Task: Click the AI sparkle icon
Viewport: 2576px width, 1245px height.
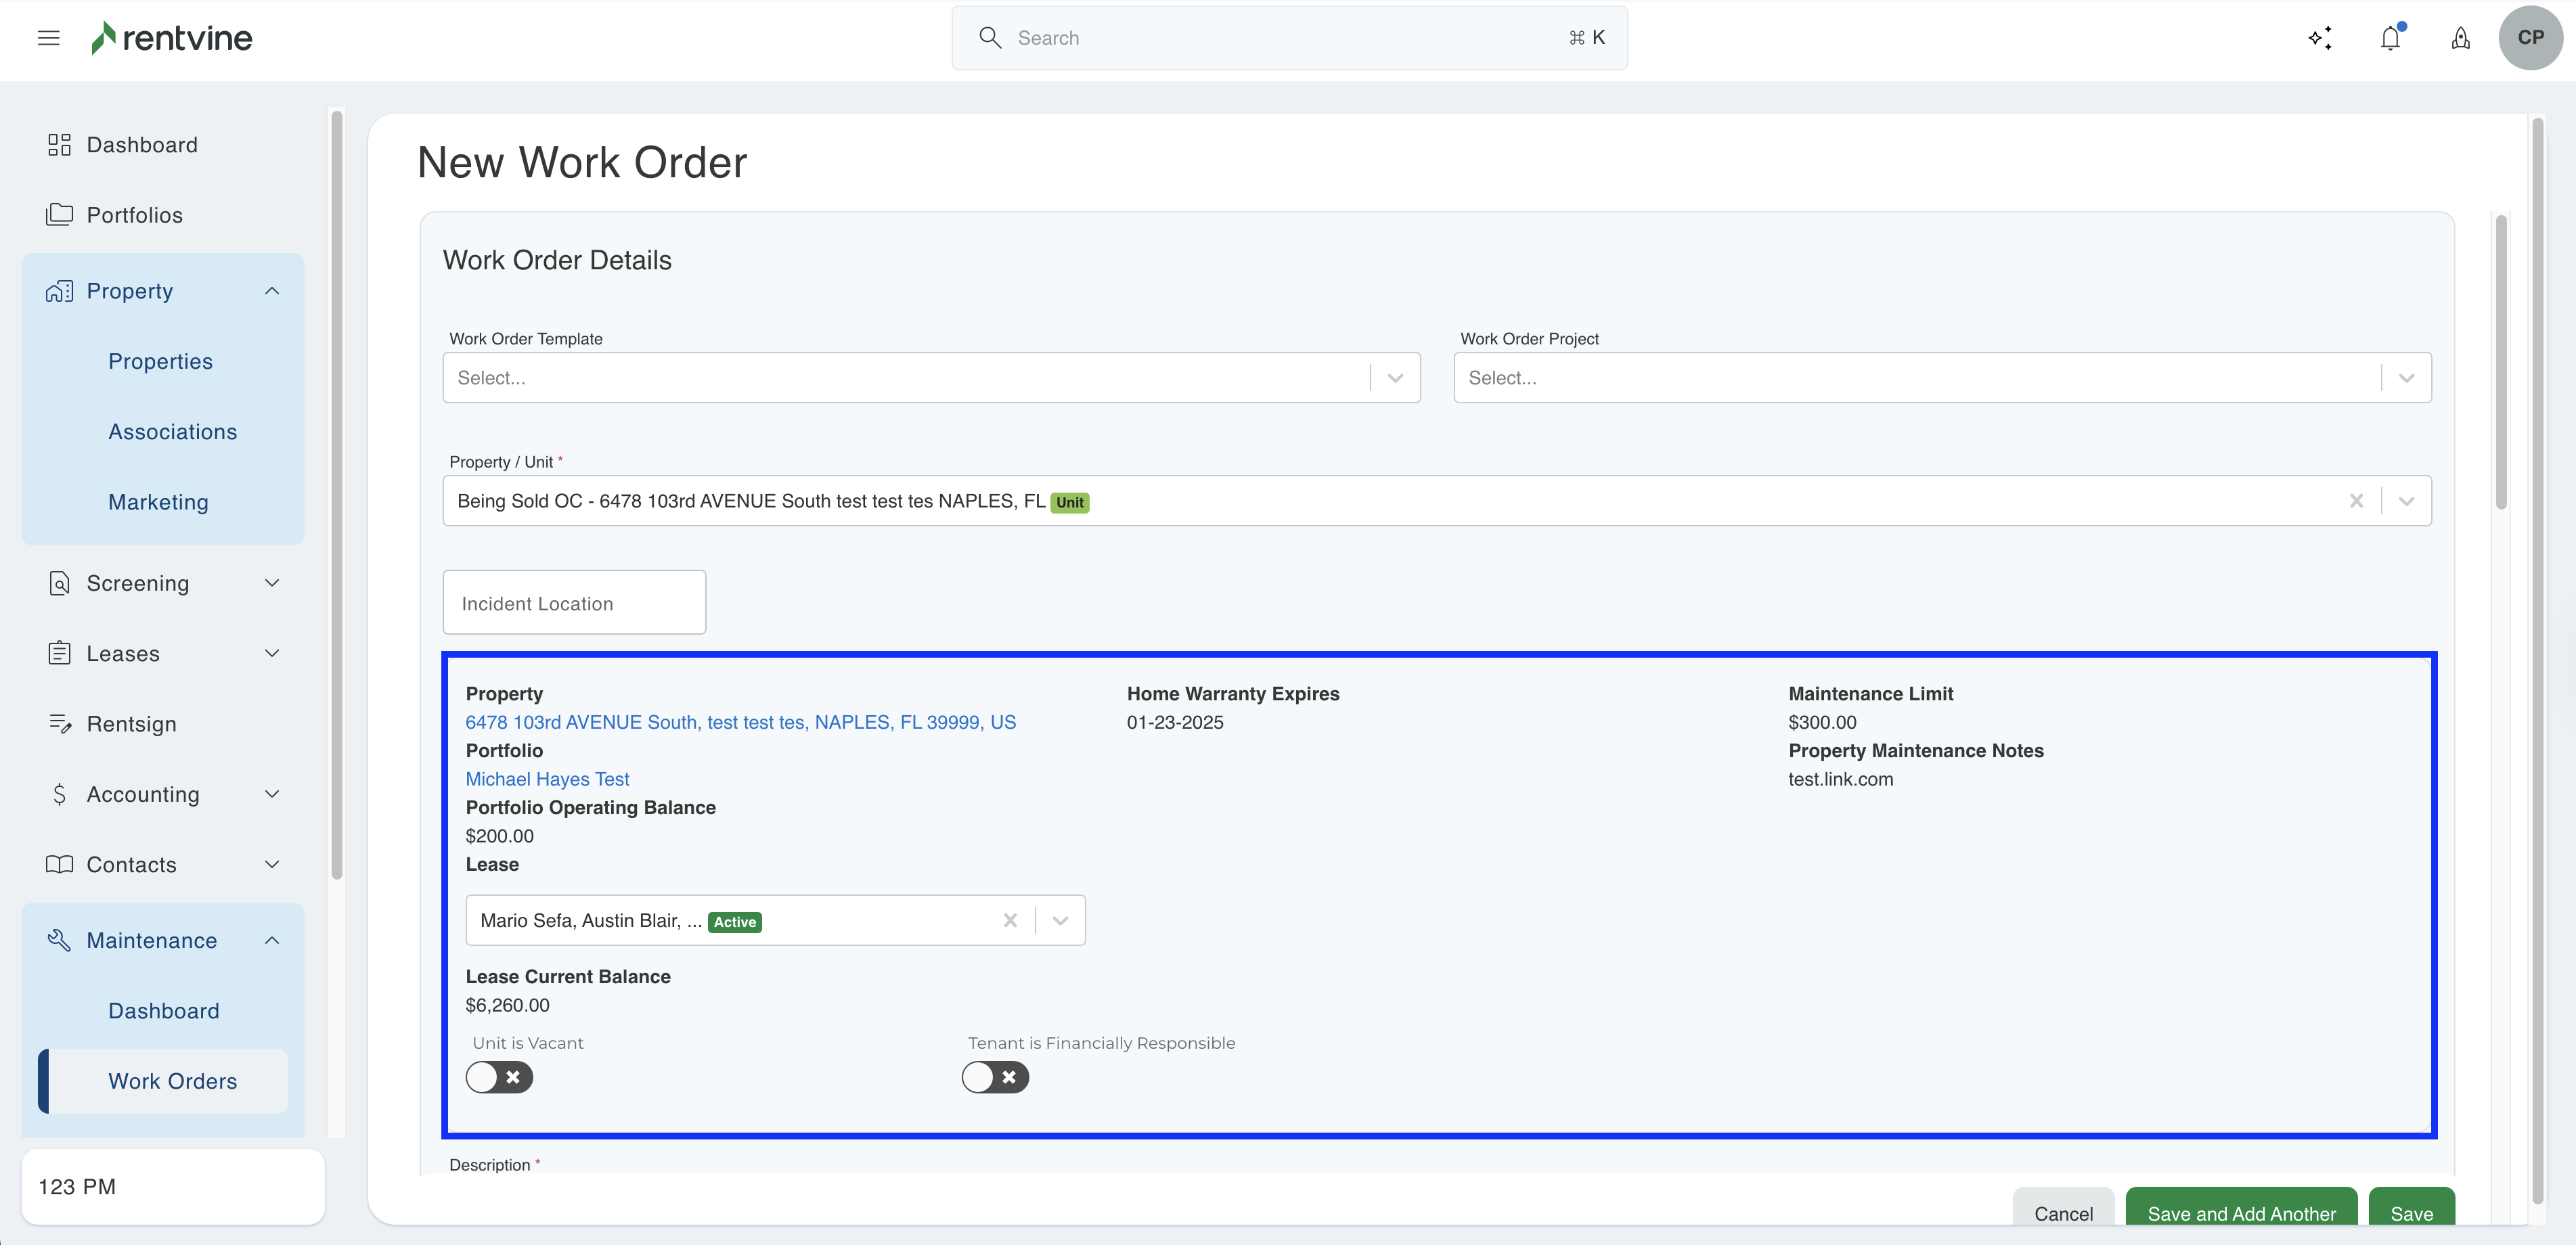Action: (2320, 38)
